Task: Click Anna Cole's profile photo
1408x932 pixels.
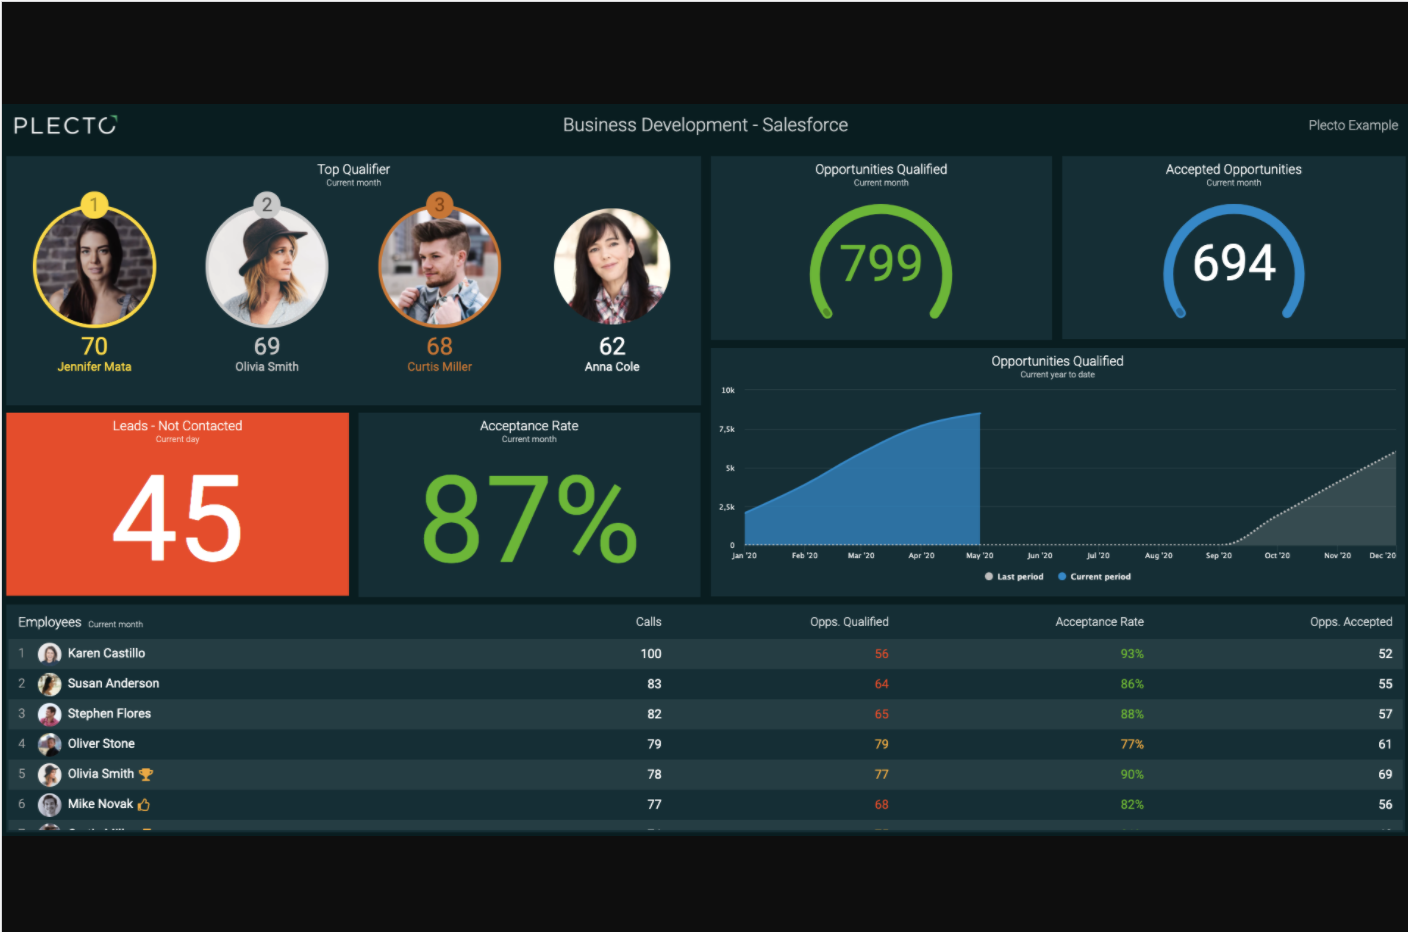Action: point(612,266)
